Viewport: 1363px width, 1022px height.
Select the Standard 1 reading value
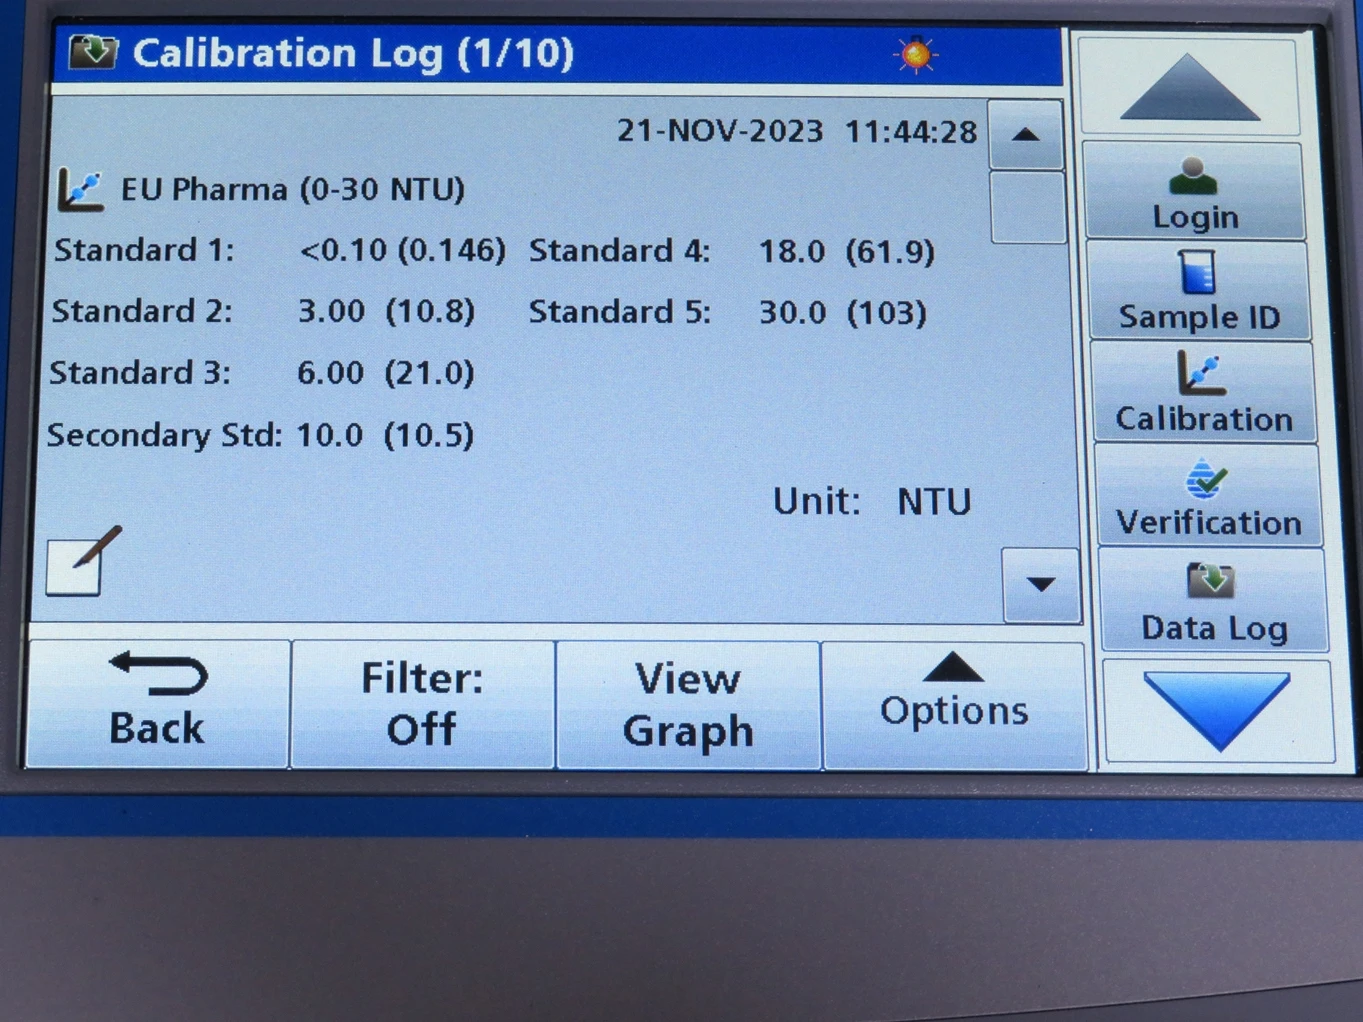click(402, 250)
